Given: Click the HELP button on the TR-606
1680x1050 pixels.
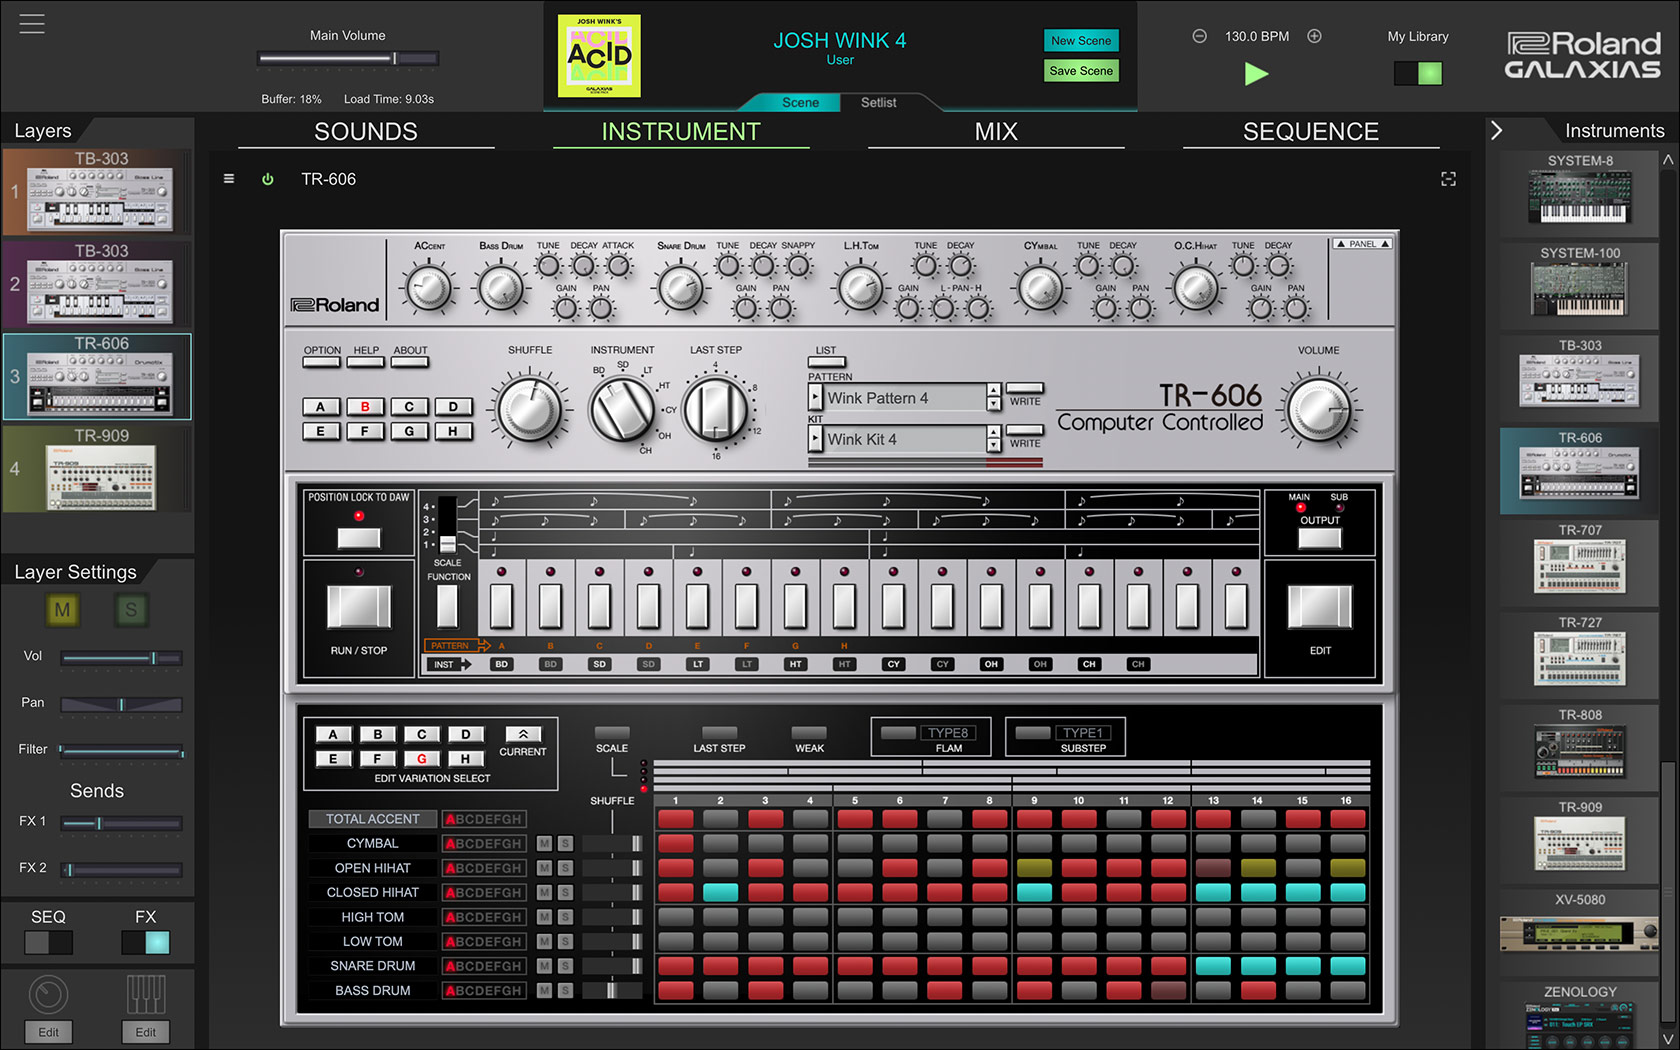Looking at the screenshot, I should [x=366, y=362].
